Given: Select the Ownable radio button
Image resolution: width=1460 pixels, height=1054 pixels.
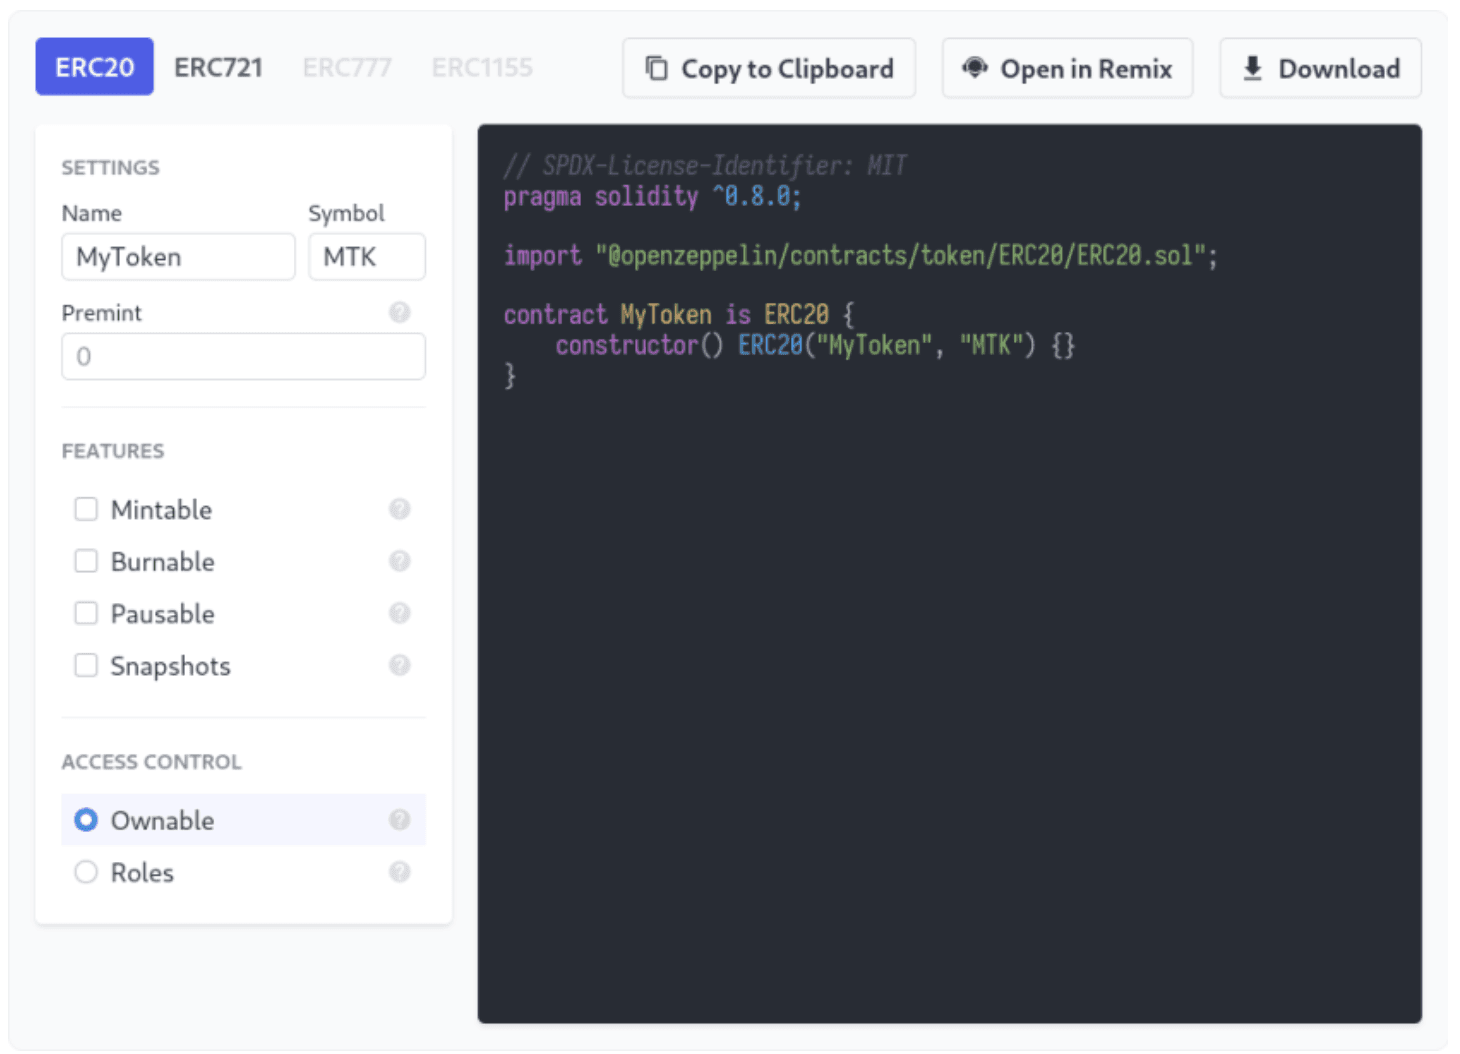Looking at the screenshot, I should click(86, 819).
